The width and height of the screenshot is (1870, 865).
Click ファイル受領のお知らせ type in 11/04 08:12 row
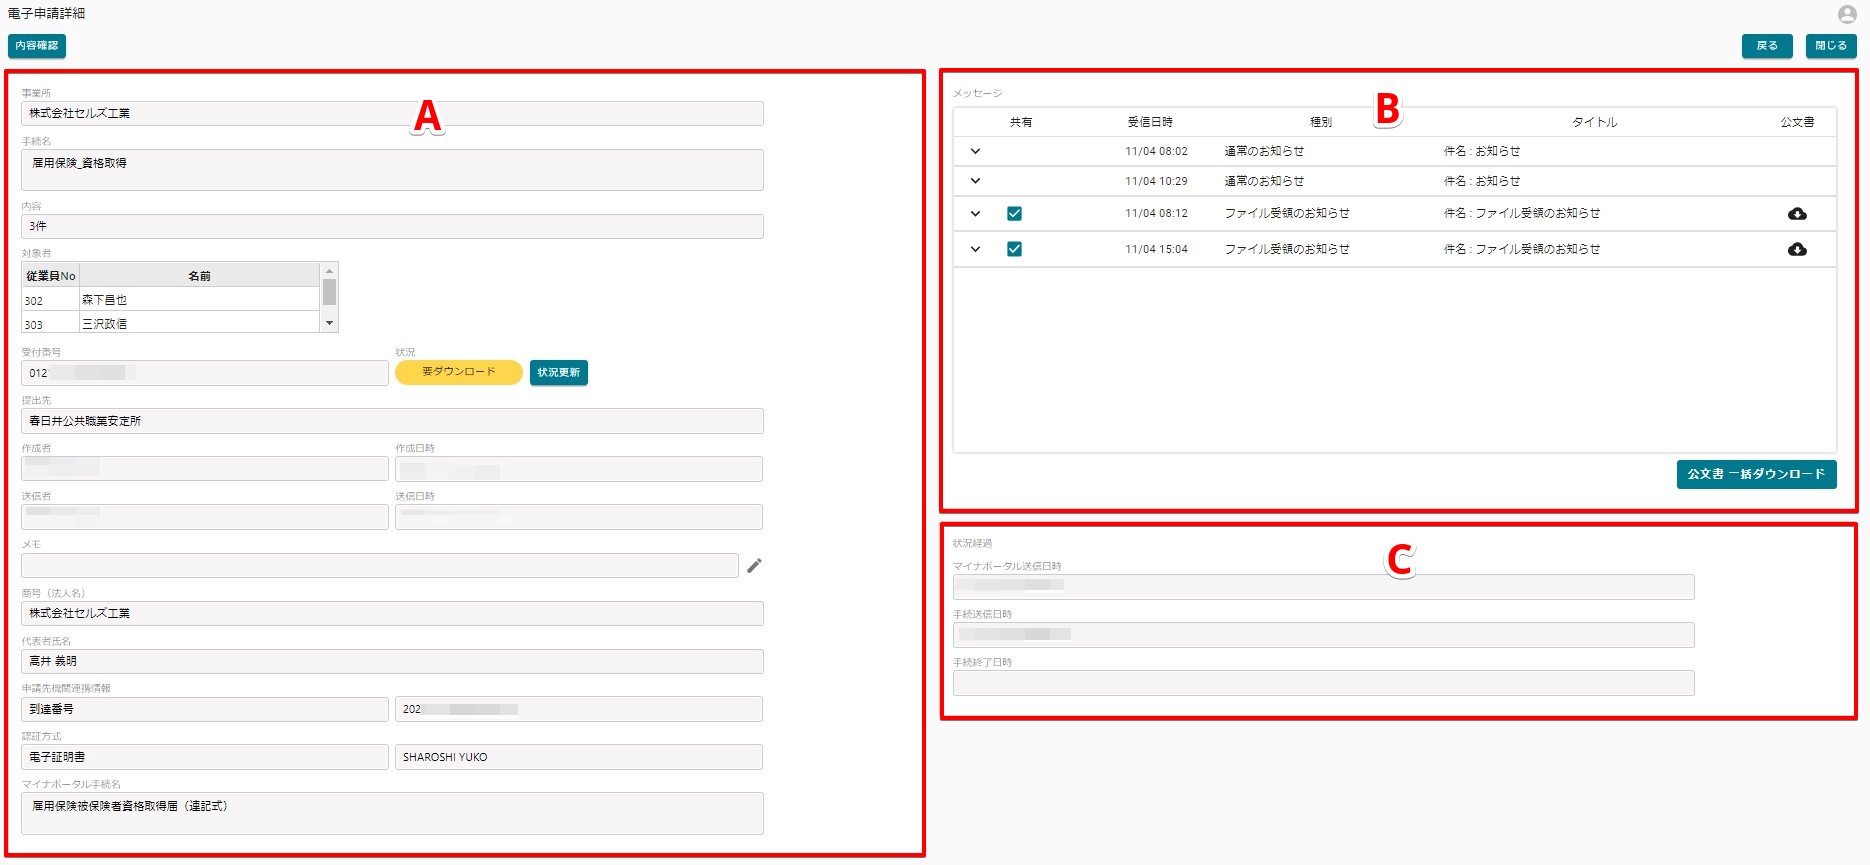1287,214
